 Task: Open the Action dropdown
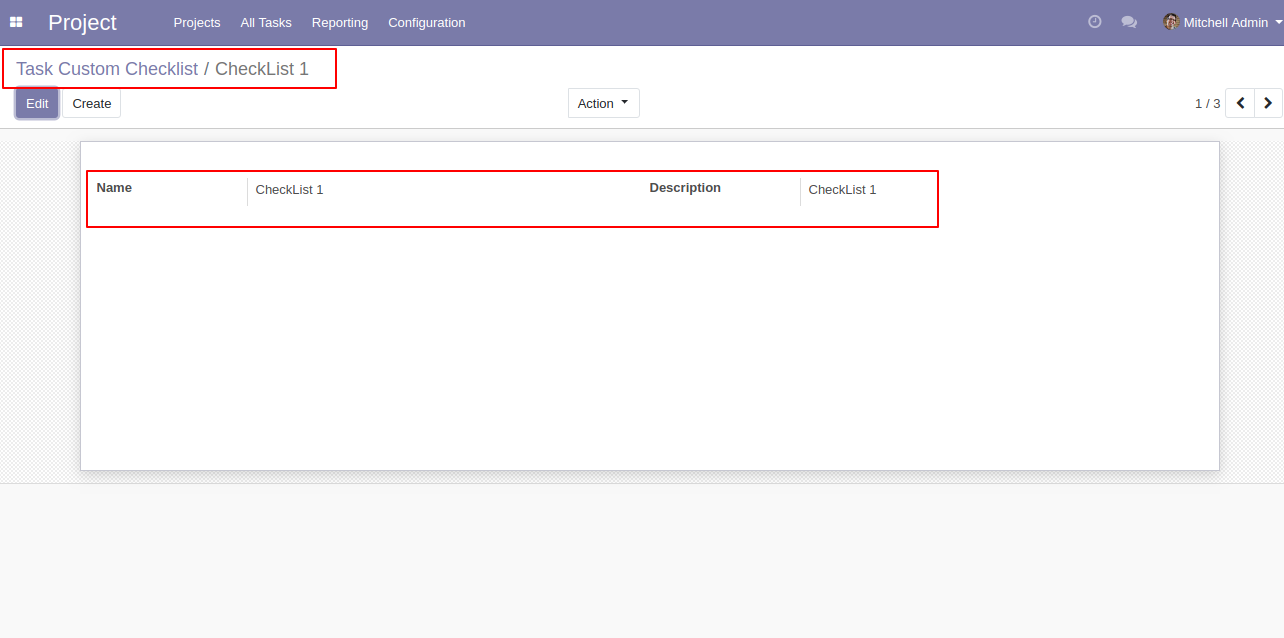pyautogui.click(x=604, y=103)
